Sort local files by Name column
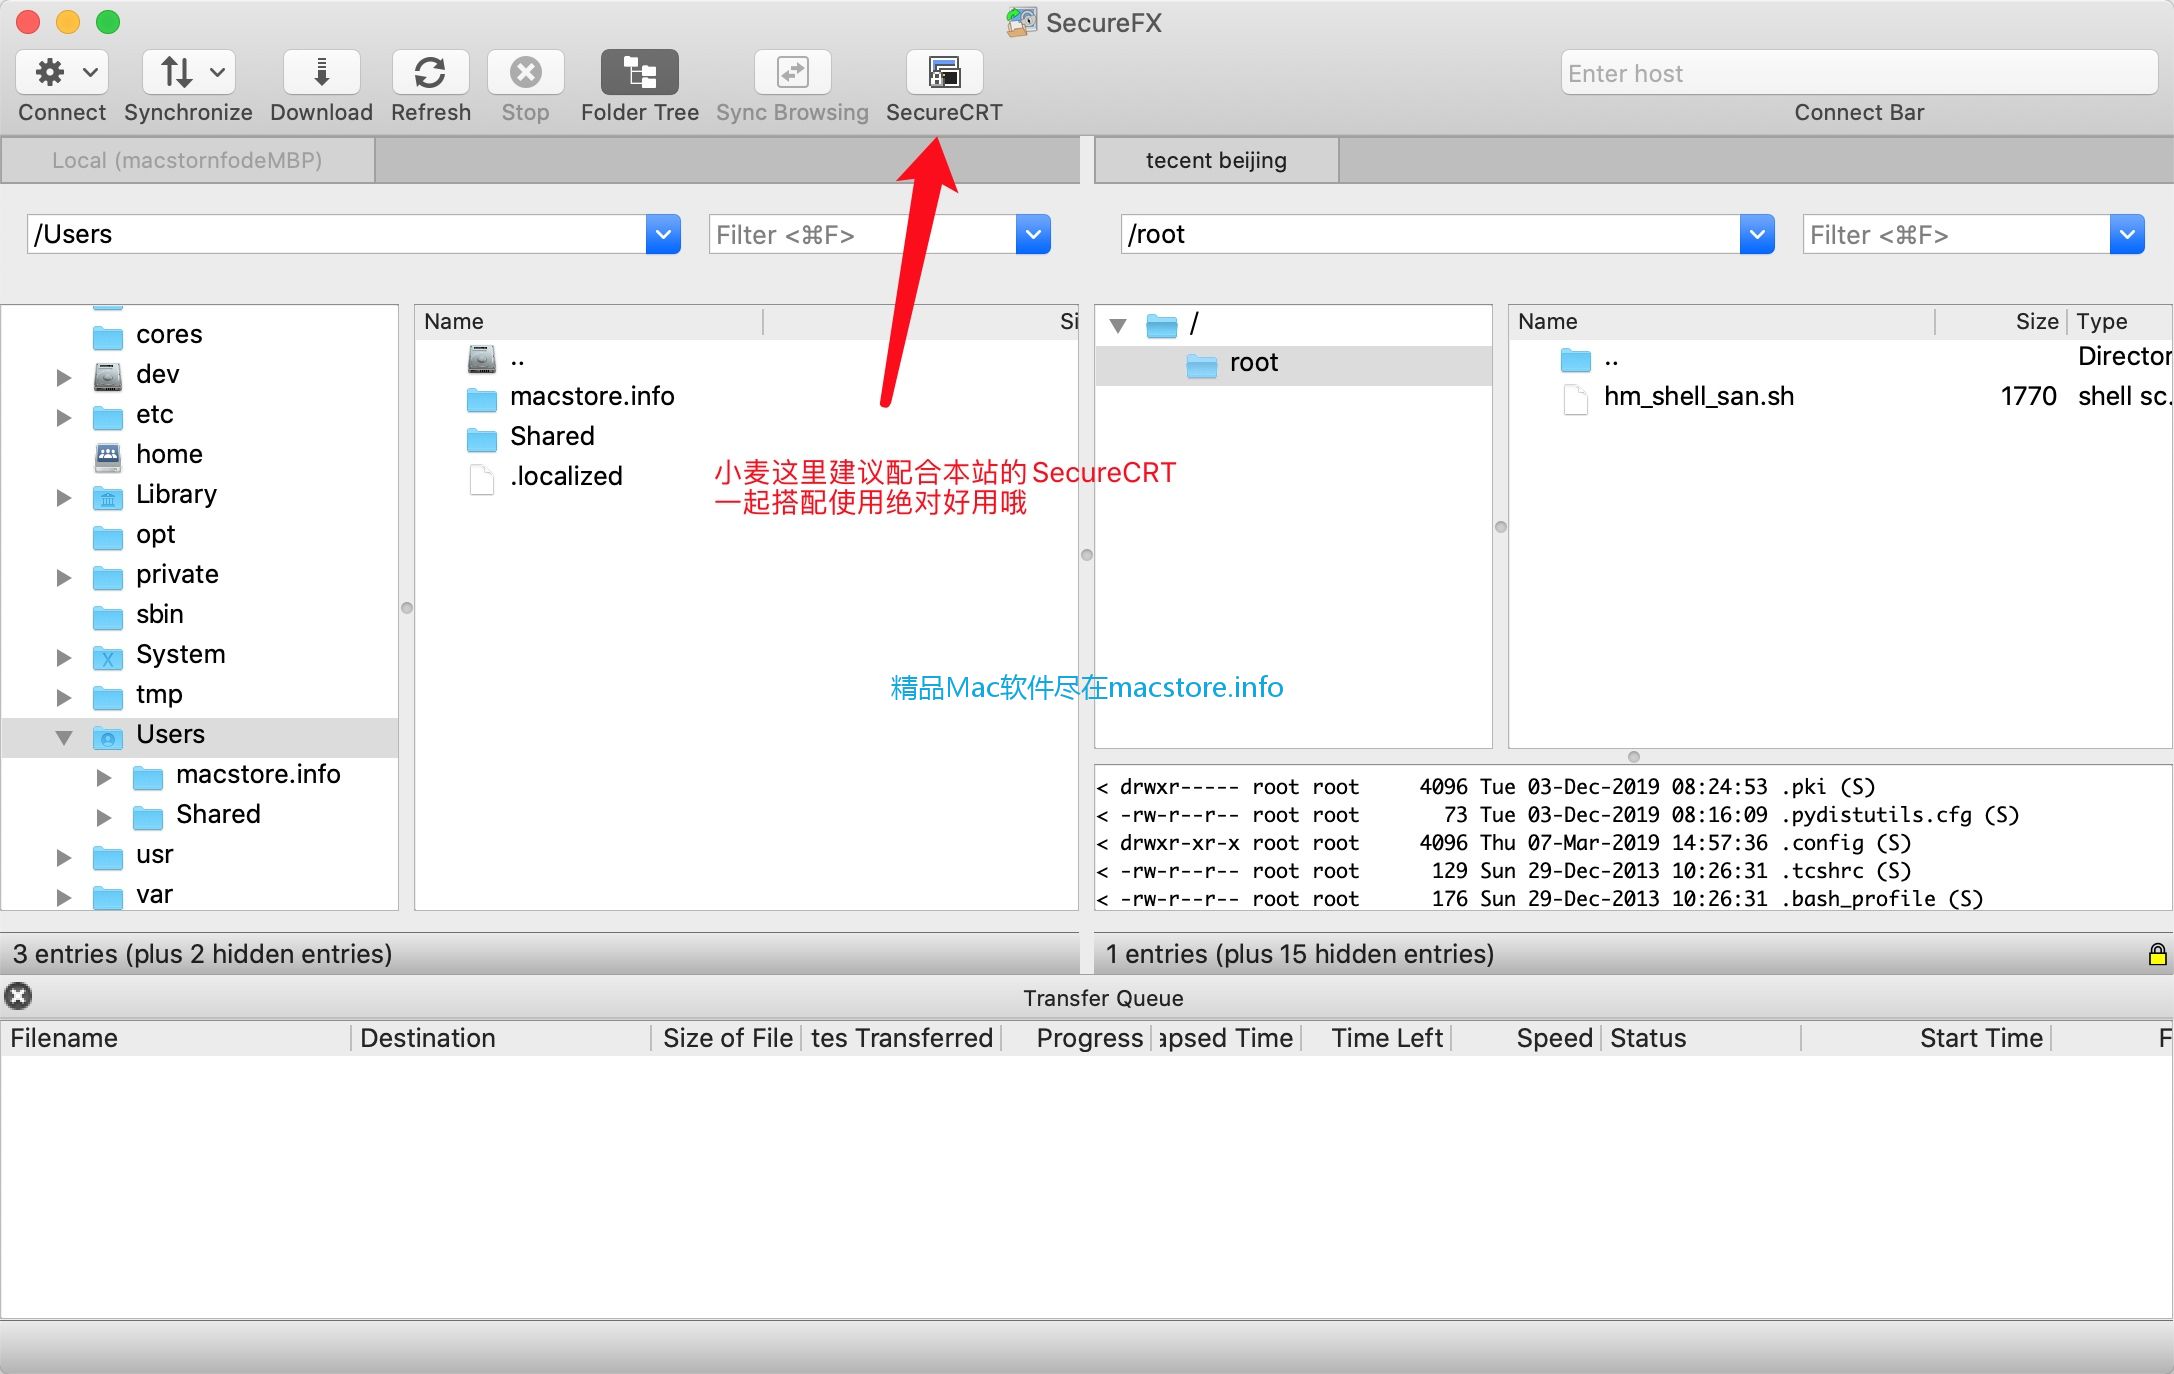The height and width of the screenshot is (1374, 2174). 589,321
